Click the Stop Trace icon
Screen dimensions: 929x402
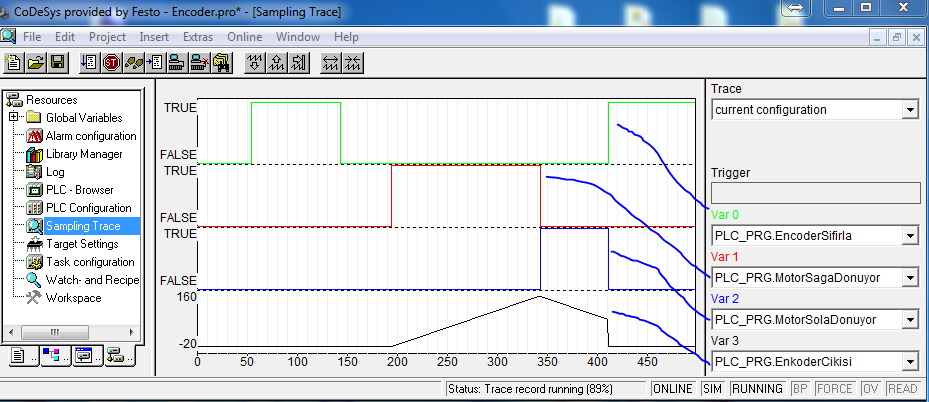point(299,62)
